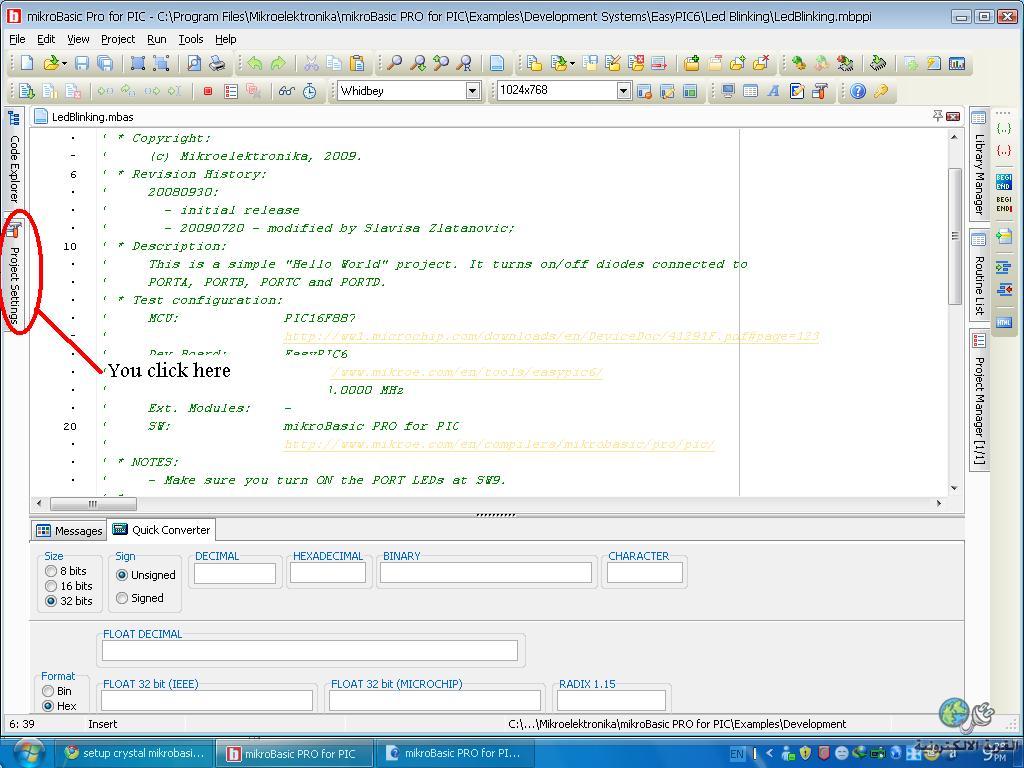Click the HEXADECIMAL input field
Screen dimensions: 1024x768
click(328, 573)
